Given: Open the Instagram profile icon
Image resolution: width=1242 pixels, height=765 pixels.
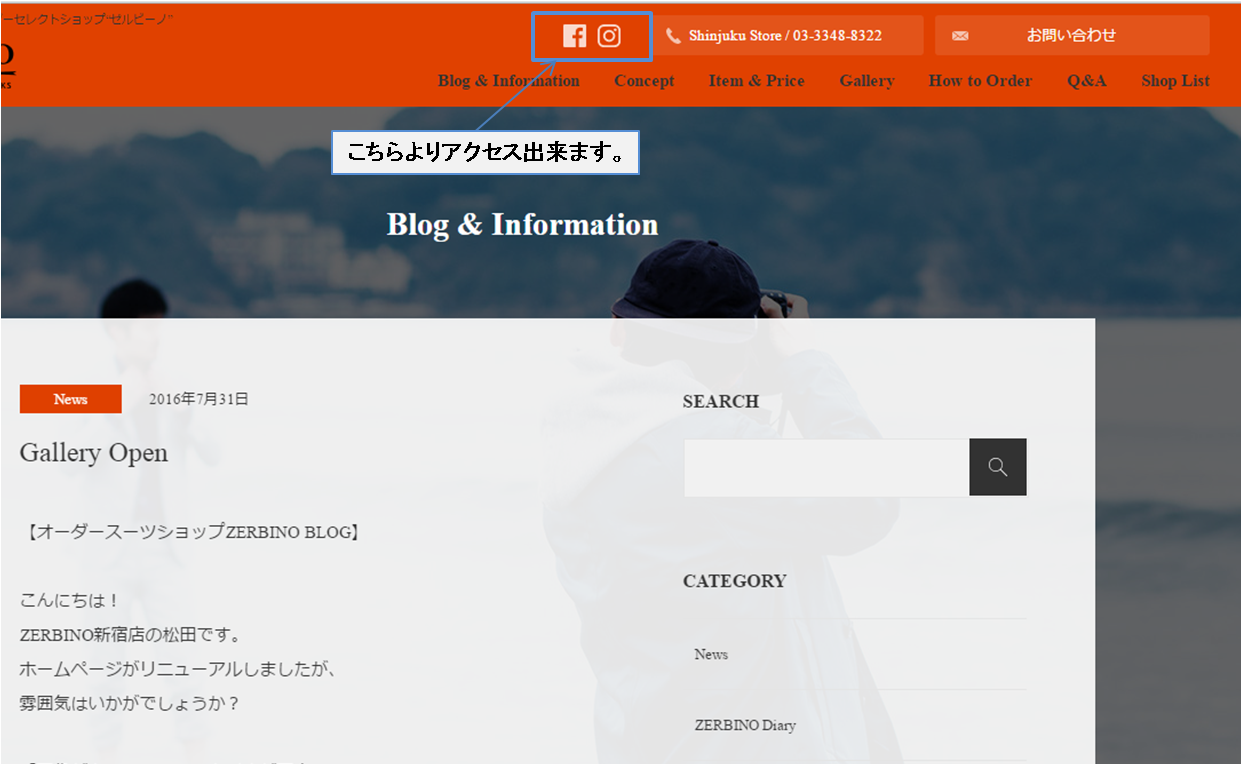Looking at the screenshot, I should coord(609,36).
